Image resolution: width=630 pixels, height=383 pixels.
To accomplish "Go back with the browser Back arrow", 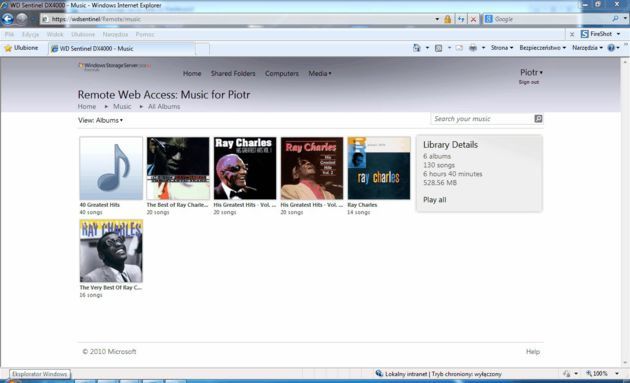I will [8, 18].
